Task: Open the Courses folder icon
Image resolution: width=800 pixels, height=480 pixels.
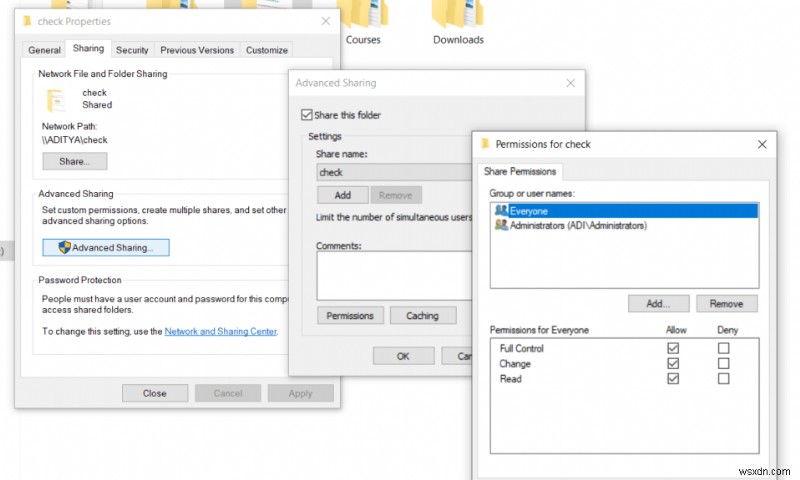Action: (x=362, y=14)
